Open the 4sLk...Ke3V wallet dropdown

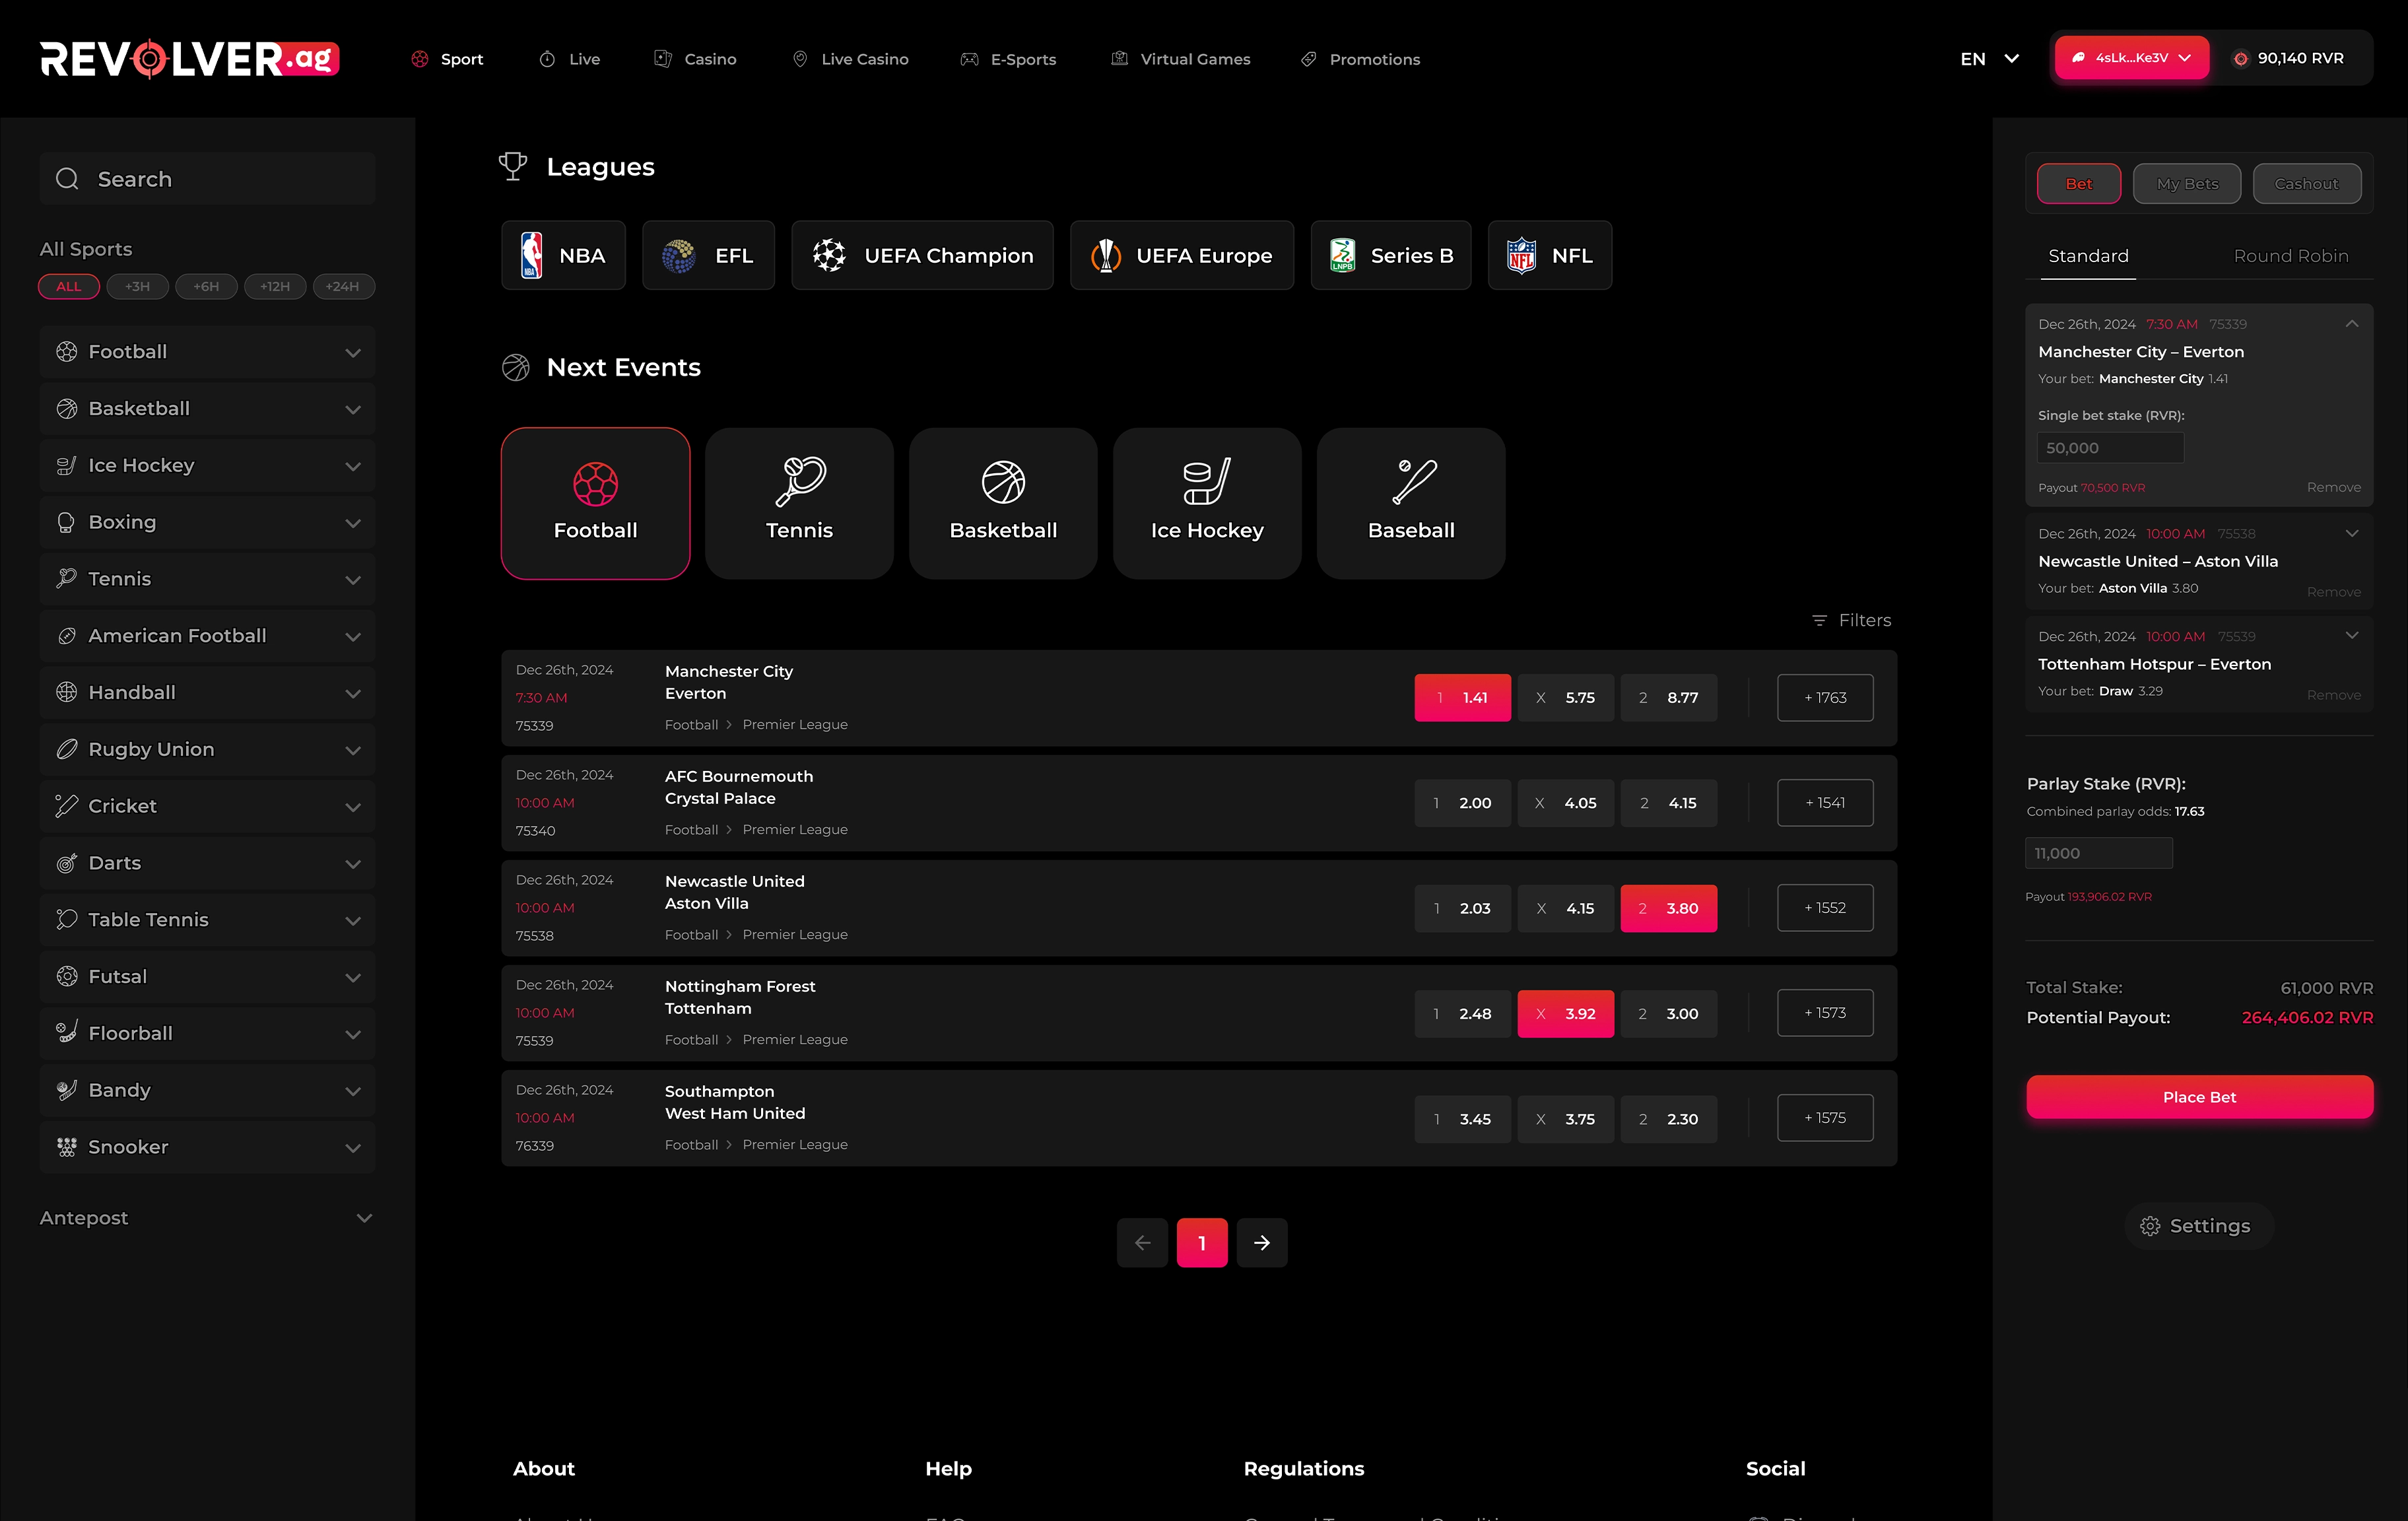click(x=2132, y=58)
